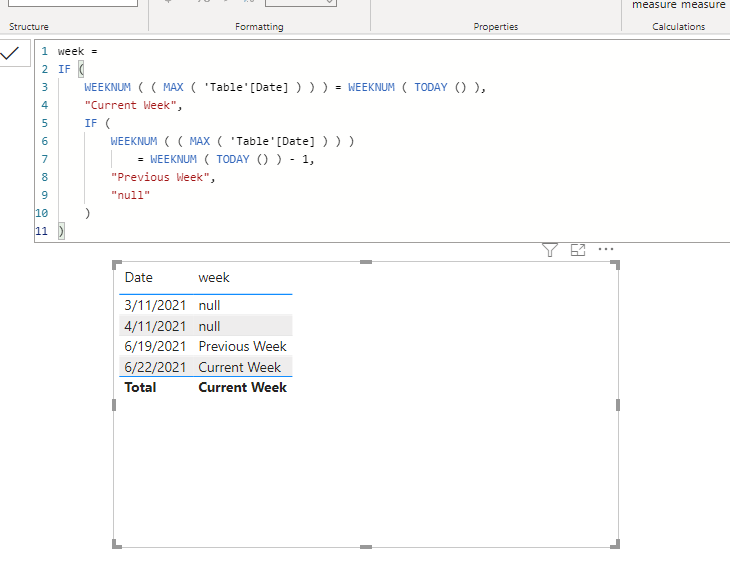Image resolution: width=730 pixels, height=563 pixels.
Task: Click the Formatting ribbon group label
Action: [x=259, y=27]
